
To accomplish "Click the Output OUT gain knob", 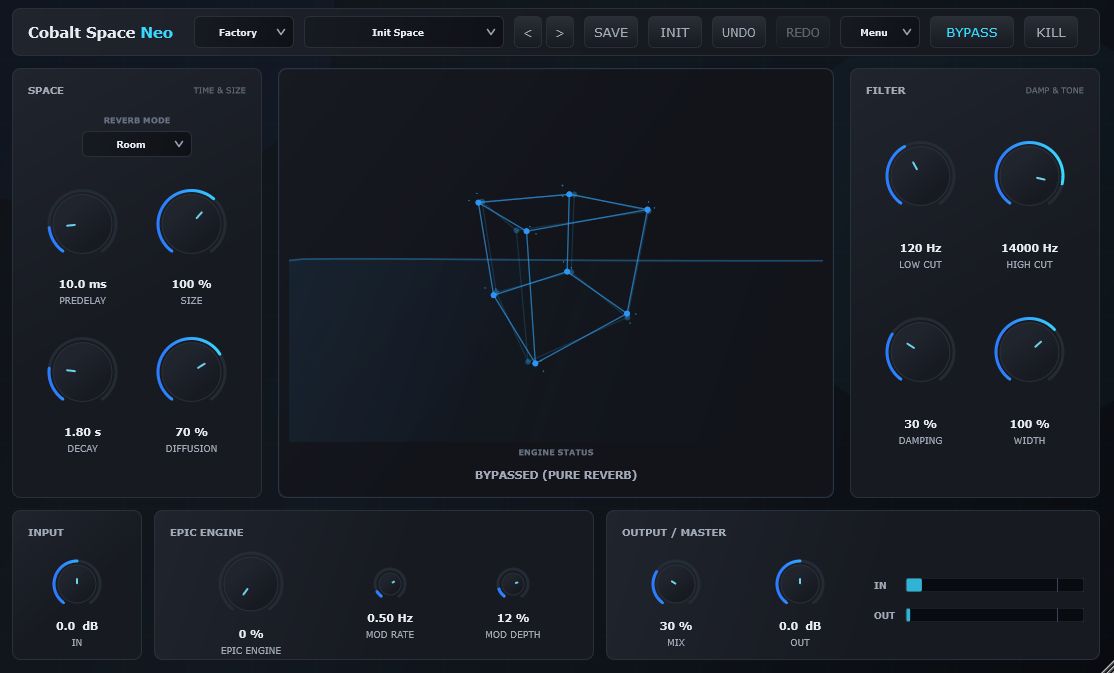I will [800, 583].
